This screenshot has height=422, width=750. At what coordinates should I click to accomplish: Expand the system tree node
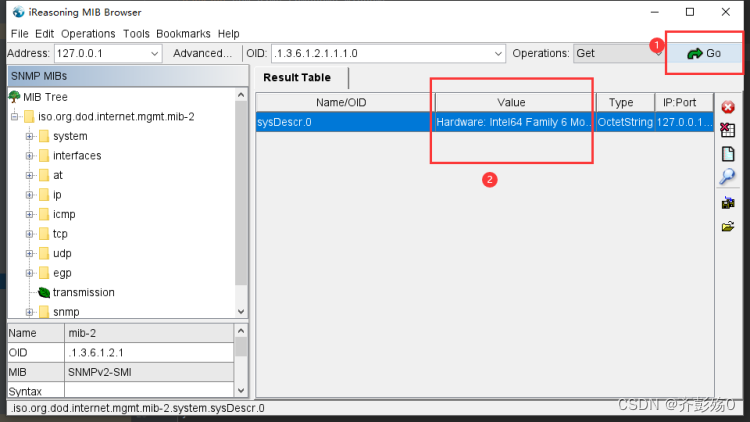[30, 136]
